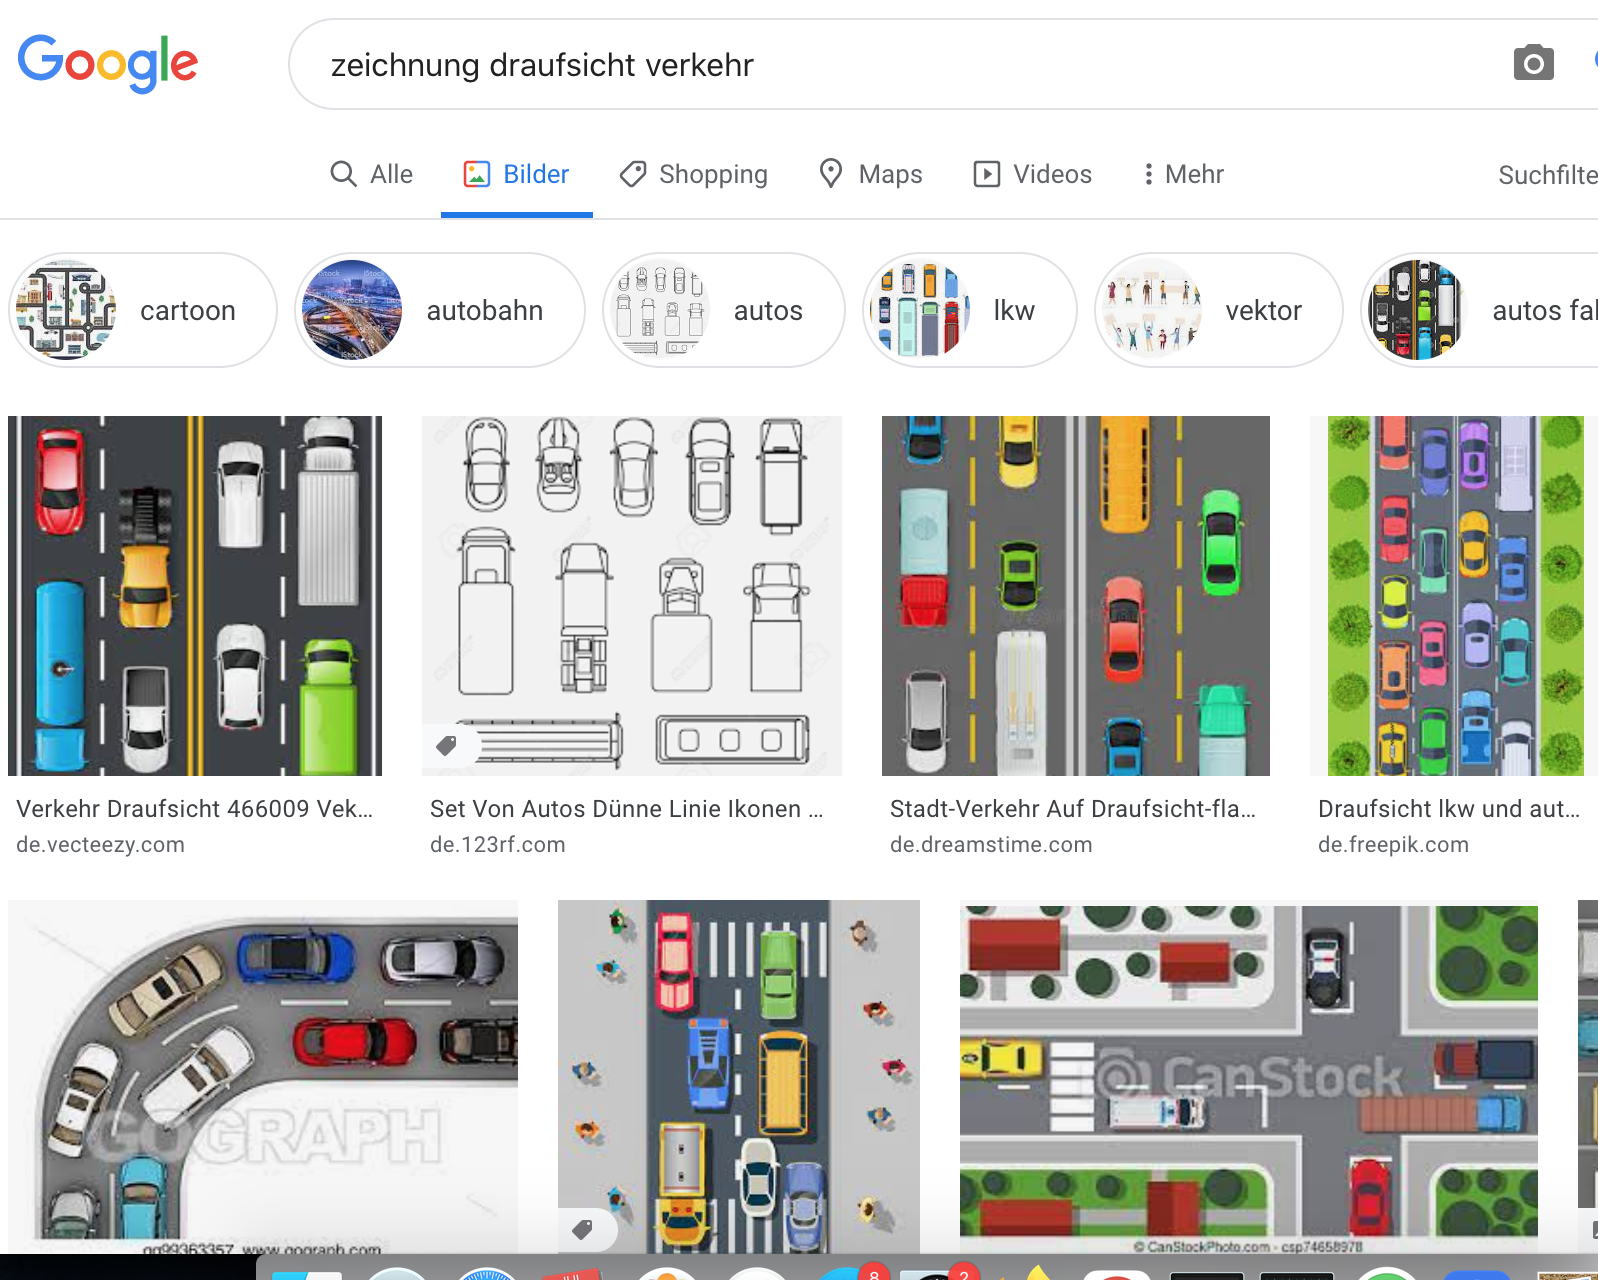Click tag badge on crosswalk traffic image
The height and width of the screenshot is (1280, 1598).
coord(582,1229)
